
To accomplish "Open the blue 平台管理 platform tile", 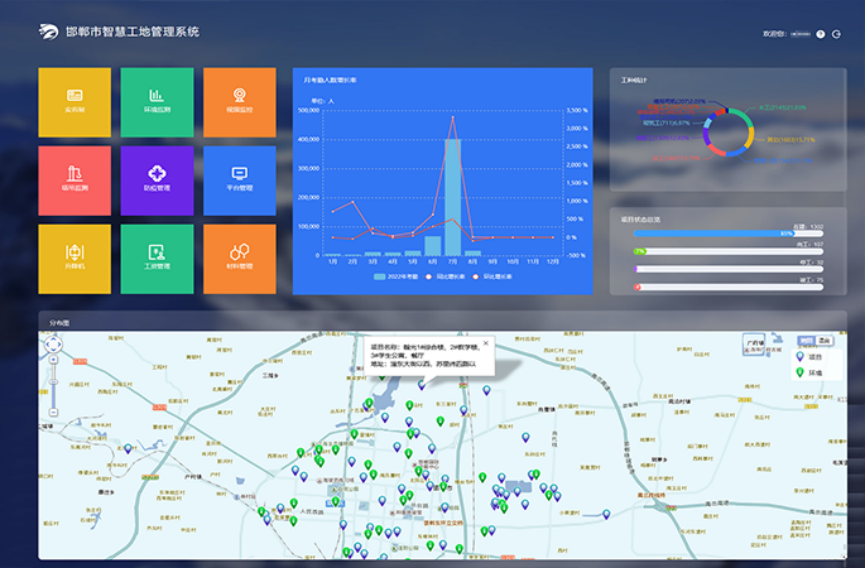I will [239, 180].
